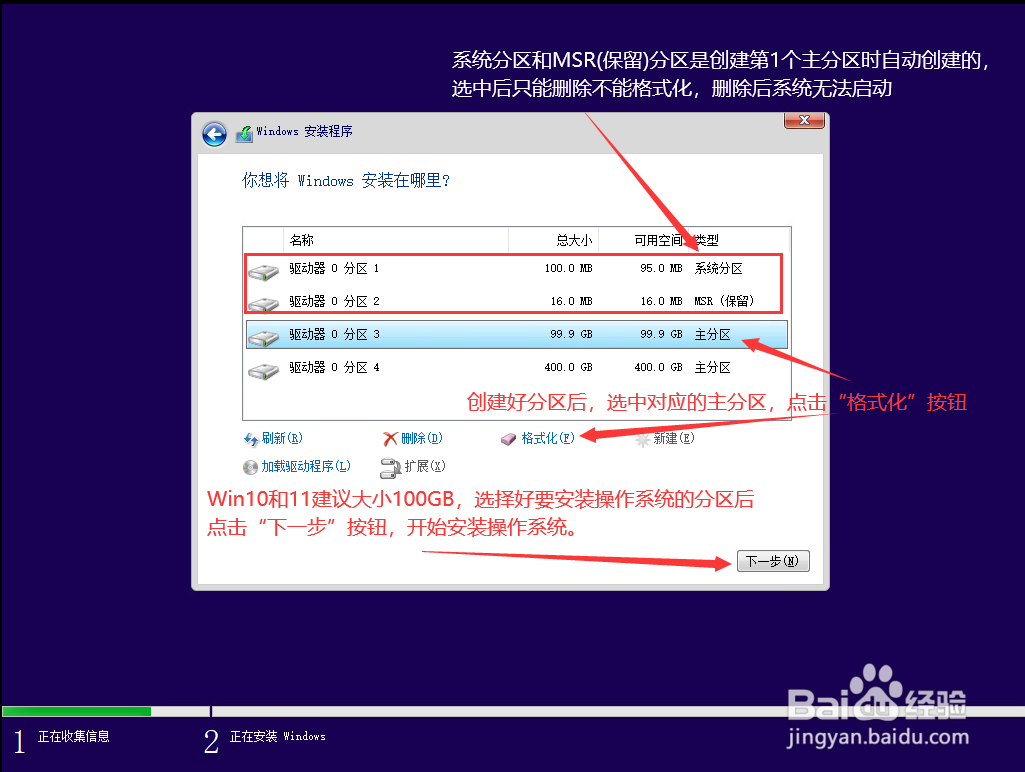Click step 2 正在安装 Windows label

(x=278, y=737)
